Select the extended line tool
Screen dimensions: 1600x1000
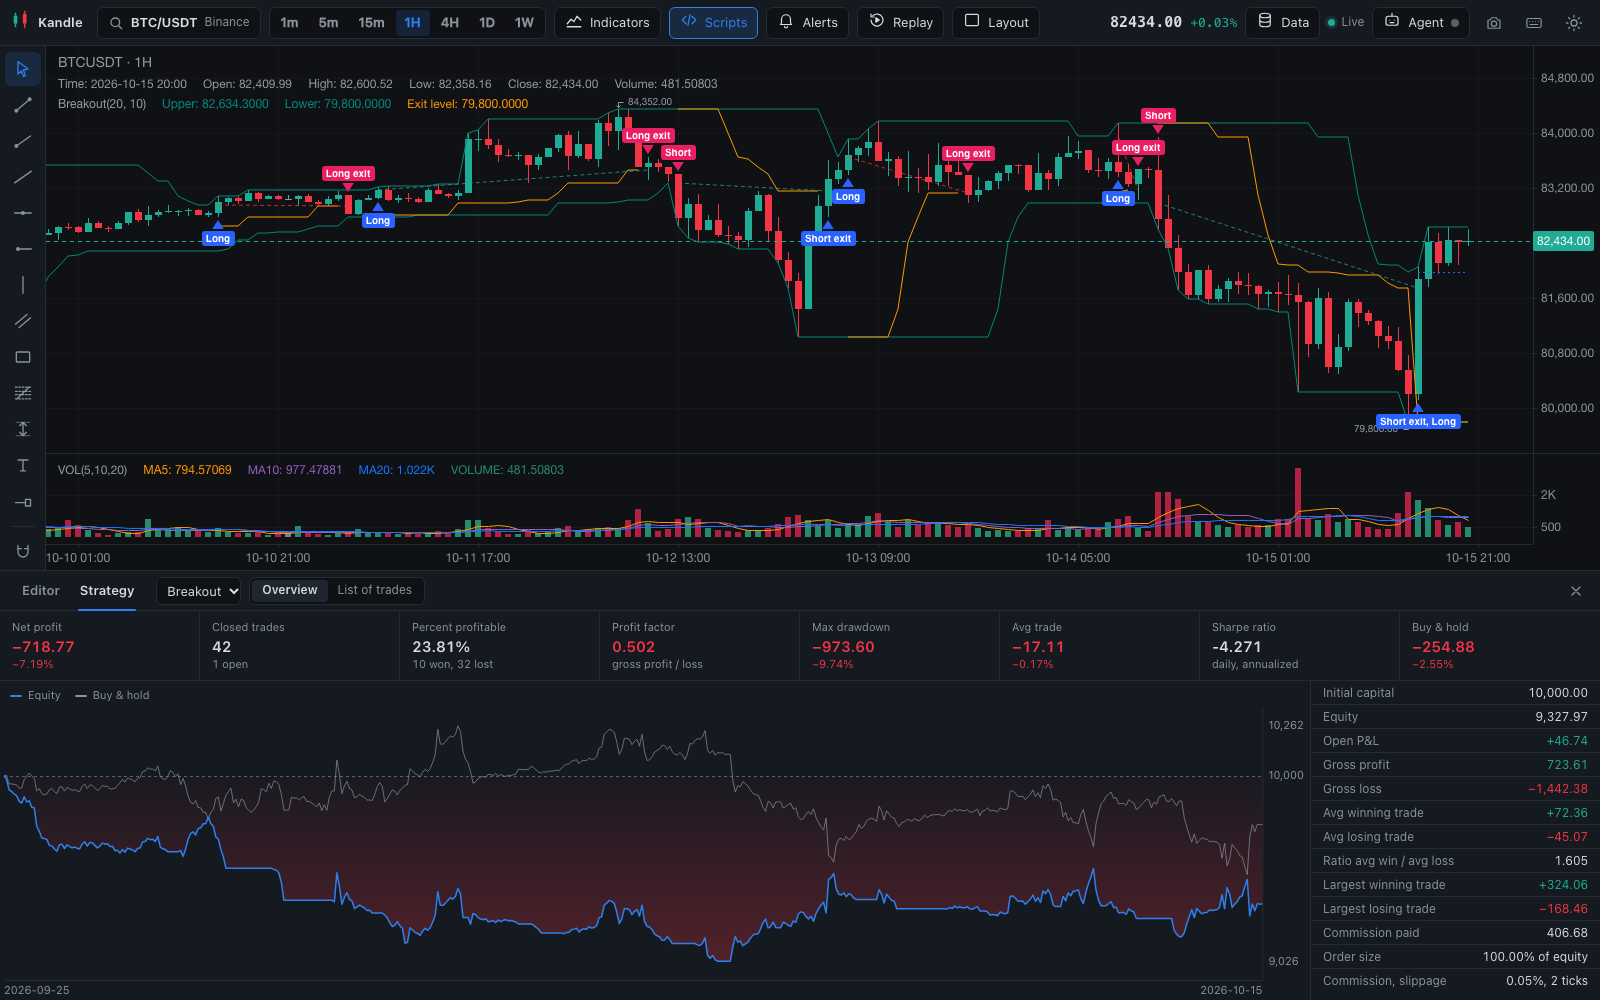(23, 177)
